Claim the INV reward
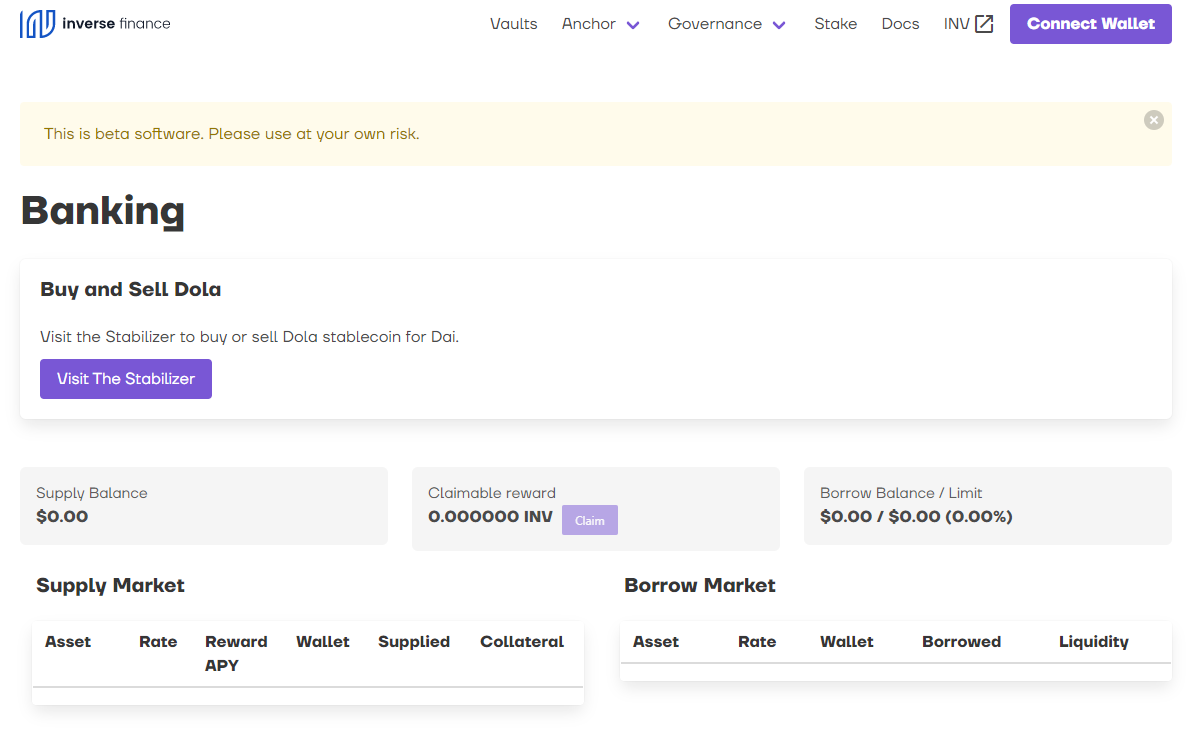 (589, 520)
